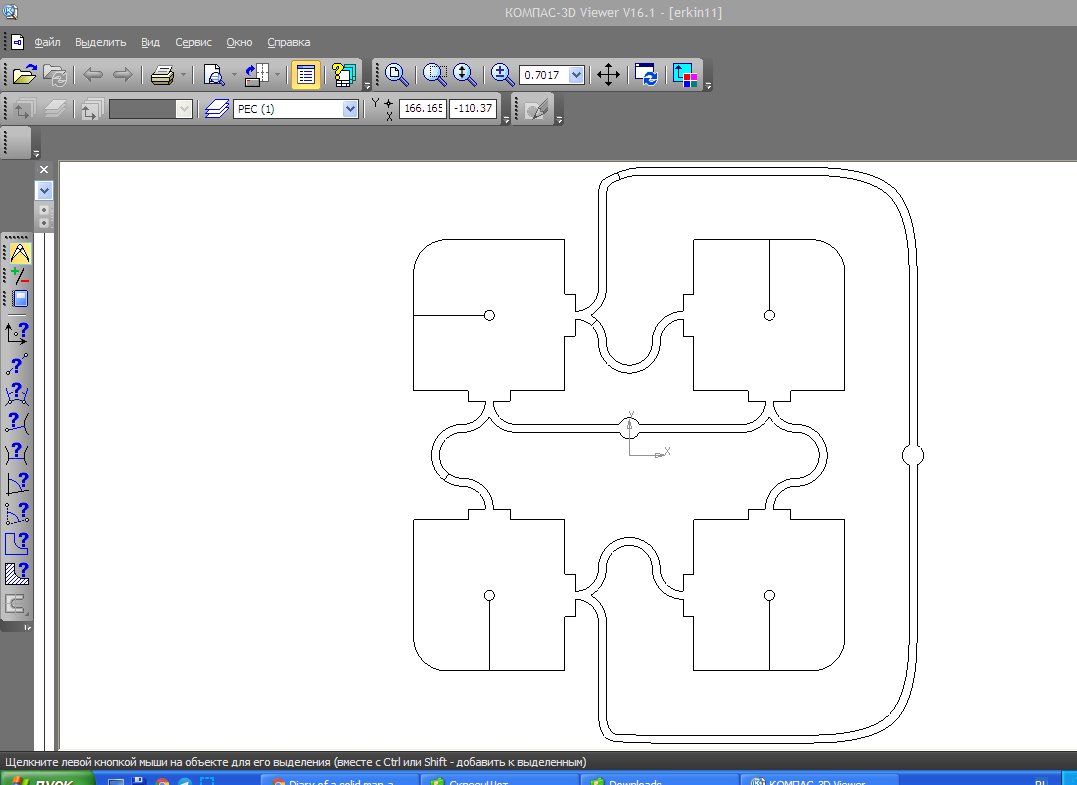Click the Open file folder icon
Screen dimensions: 1077x785
(25, 75)
